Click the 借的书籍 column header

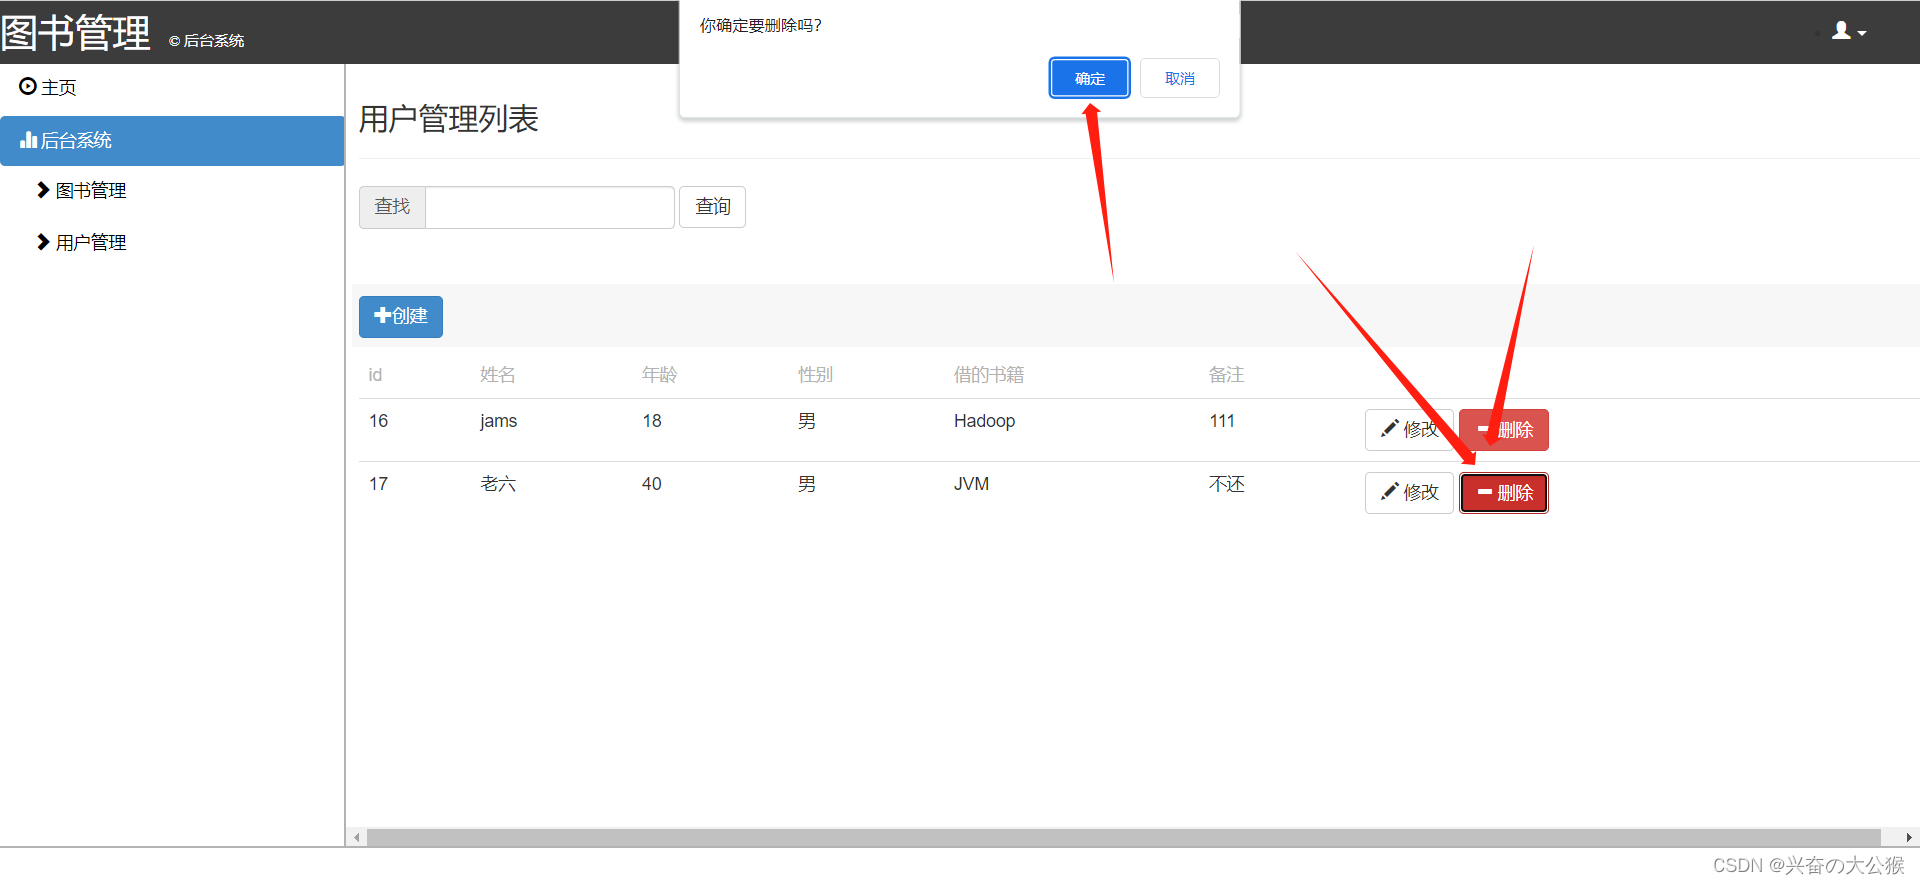[989, 375]
